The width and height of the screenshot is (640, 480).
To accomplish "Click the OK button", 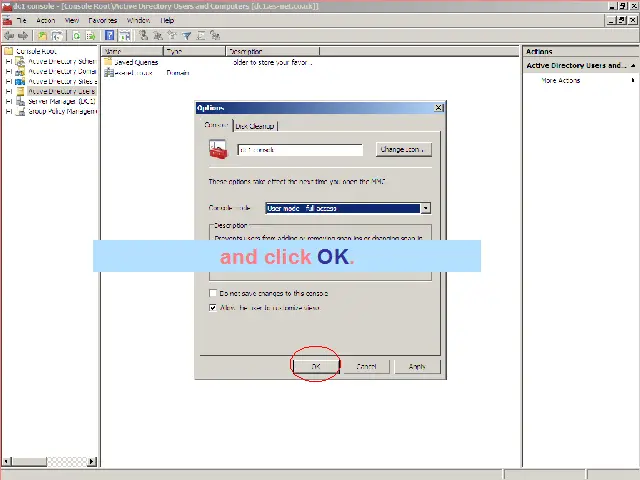I will (x=316, y=366).
